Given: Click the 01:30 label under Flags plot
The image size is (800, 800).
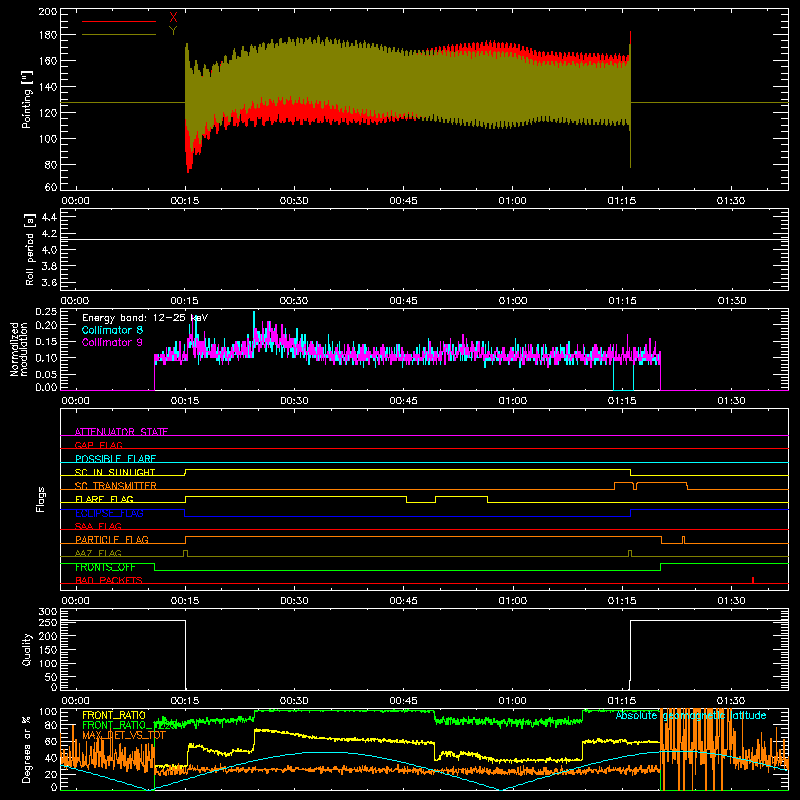Looking at the screenshot, I should 731,601.
